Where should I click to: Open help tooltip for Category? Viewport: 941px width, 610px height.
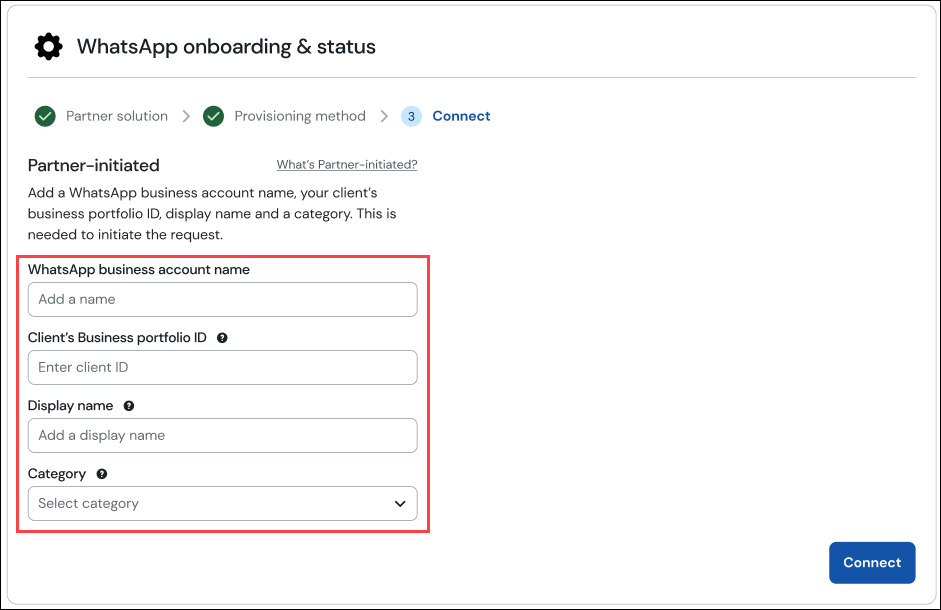pyautogui.click(x=101, y=473)
